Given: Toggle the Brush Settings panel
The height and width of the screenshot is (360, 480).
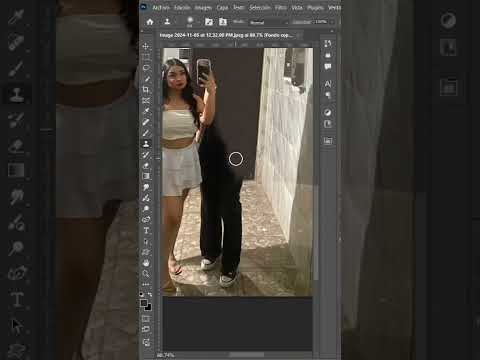Looking at the screenshot, I should click(209, 22).
